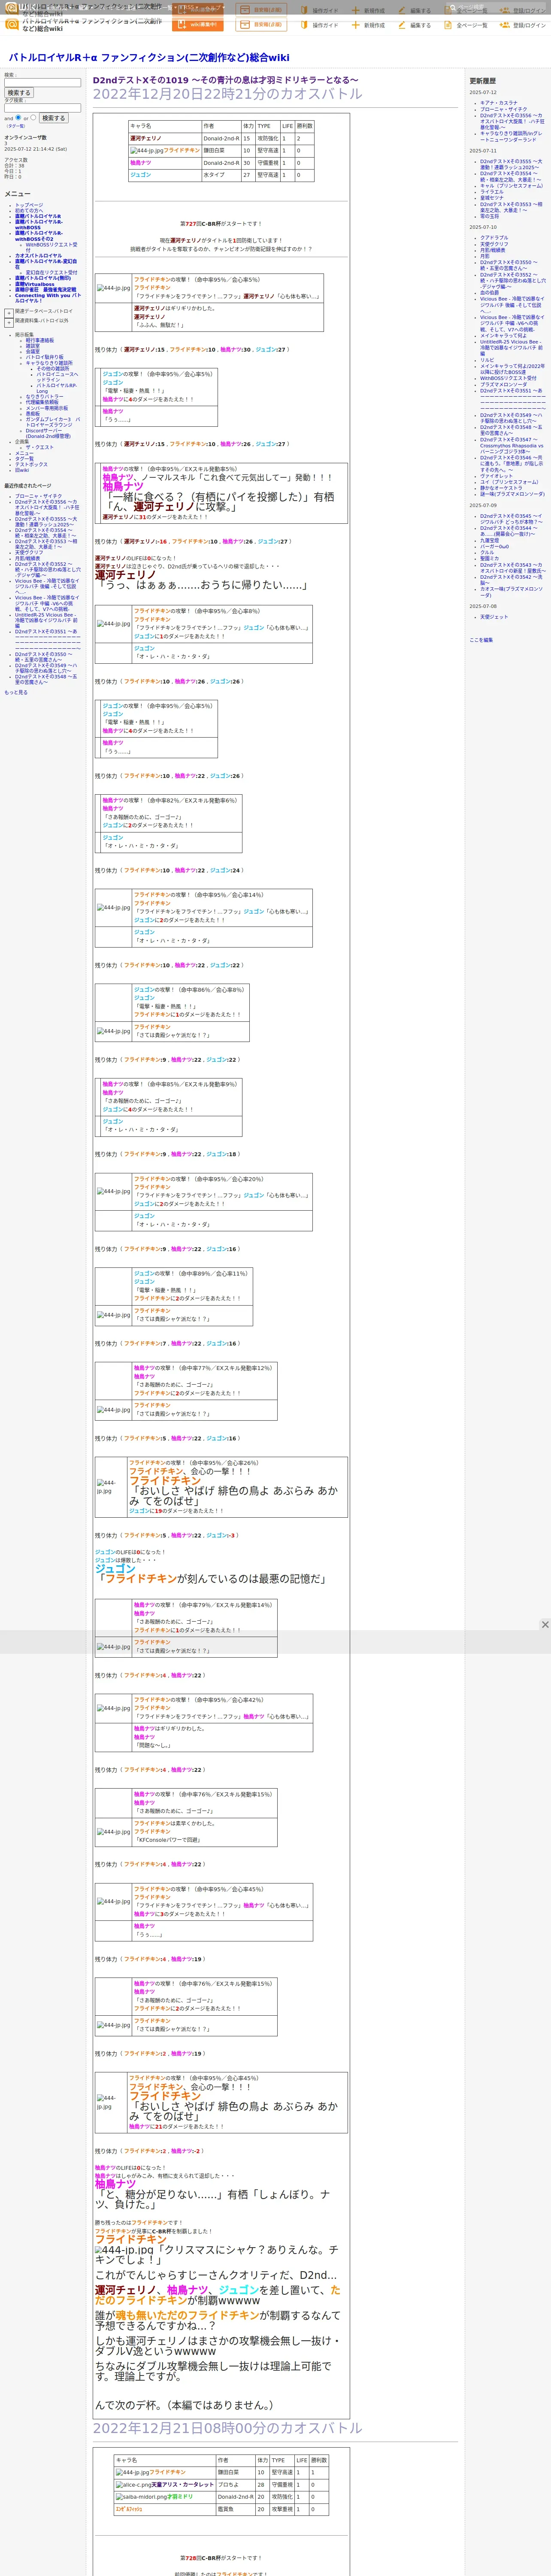Open 零の玉将 in 更新履歴
The image size is (551, 2576).
(489, 216)
